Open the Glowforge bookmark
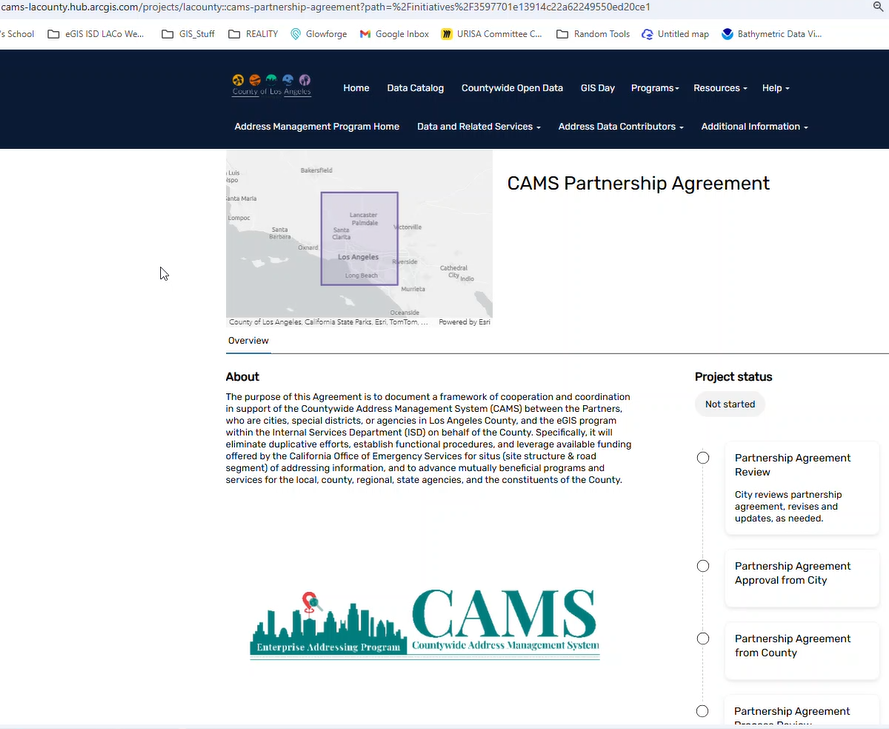This screenshot has height=729, width=889. pyautogui.click(x=318, y=34)
